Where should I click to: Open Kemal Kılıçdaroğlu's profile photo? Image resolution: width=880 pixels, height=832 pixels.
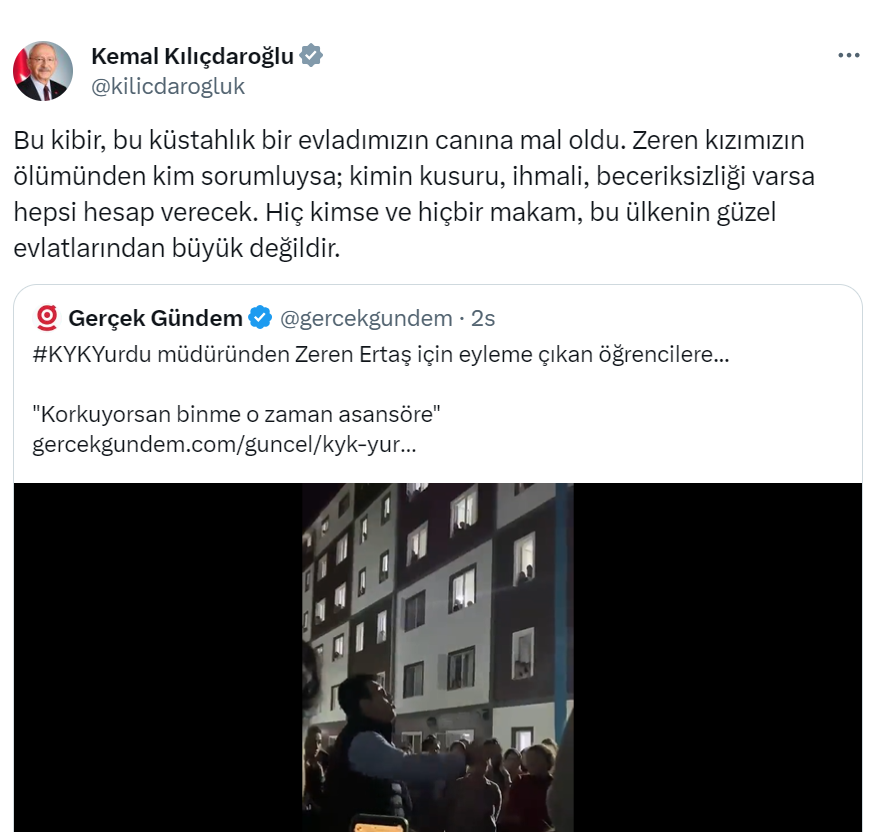point(43,71)
